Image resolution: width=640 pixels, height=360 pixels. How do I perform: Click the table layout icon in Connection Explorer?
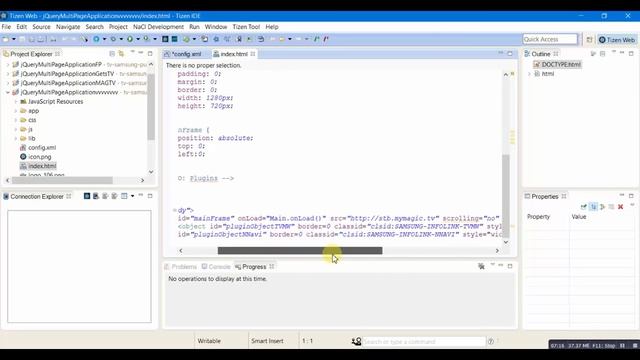[124, 196]
